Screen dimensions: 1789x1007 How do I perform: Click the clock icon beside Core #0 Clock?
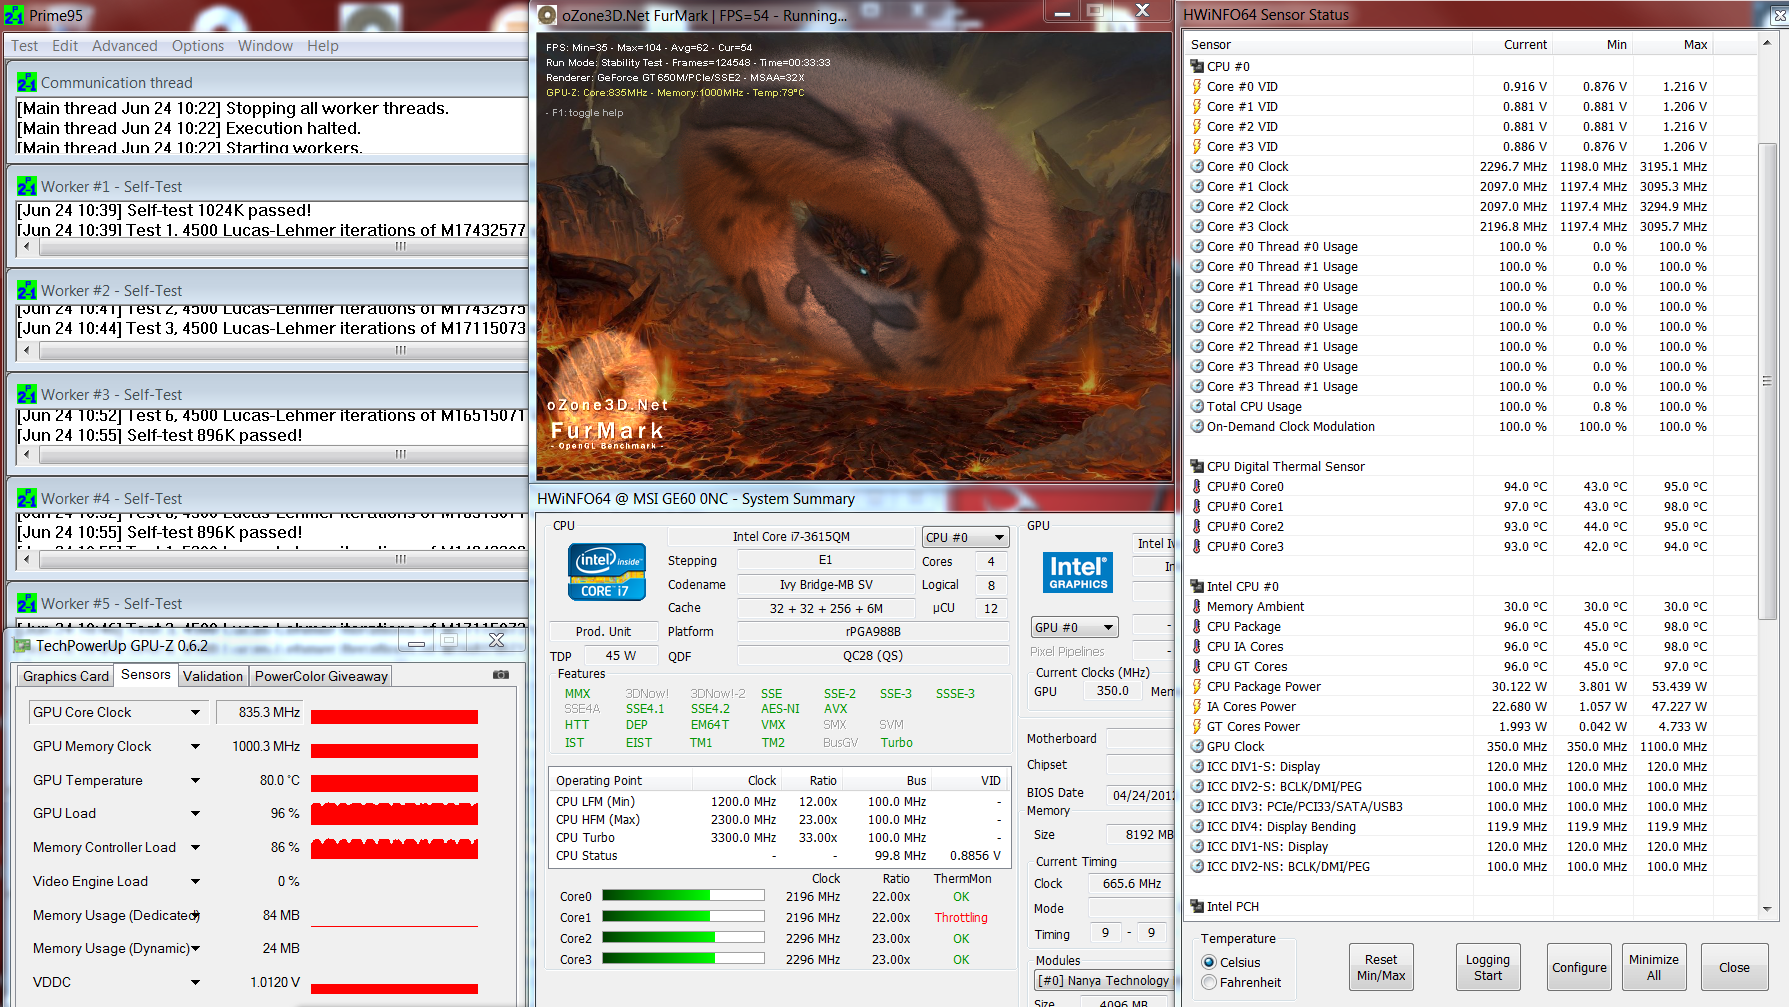1197,166
